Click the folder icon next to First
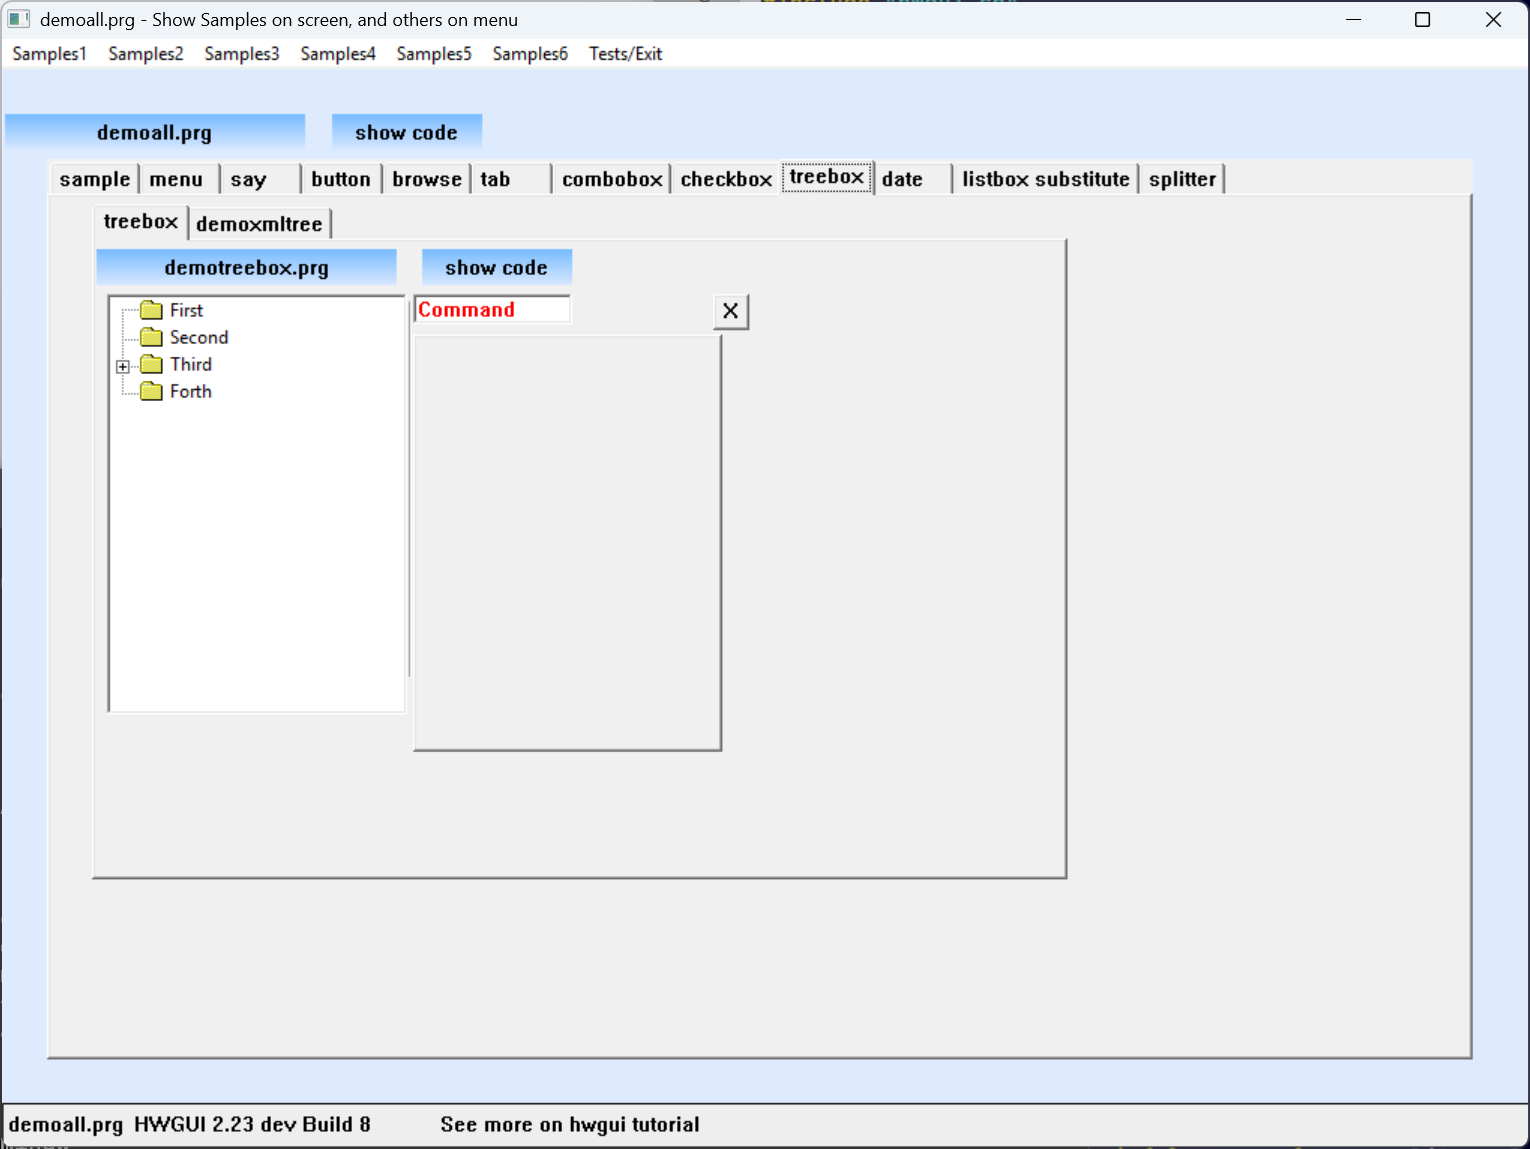 (x=151, y=310)
